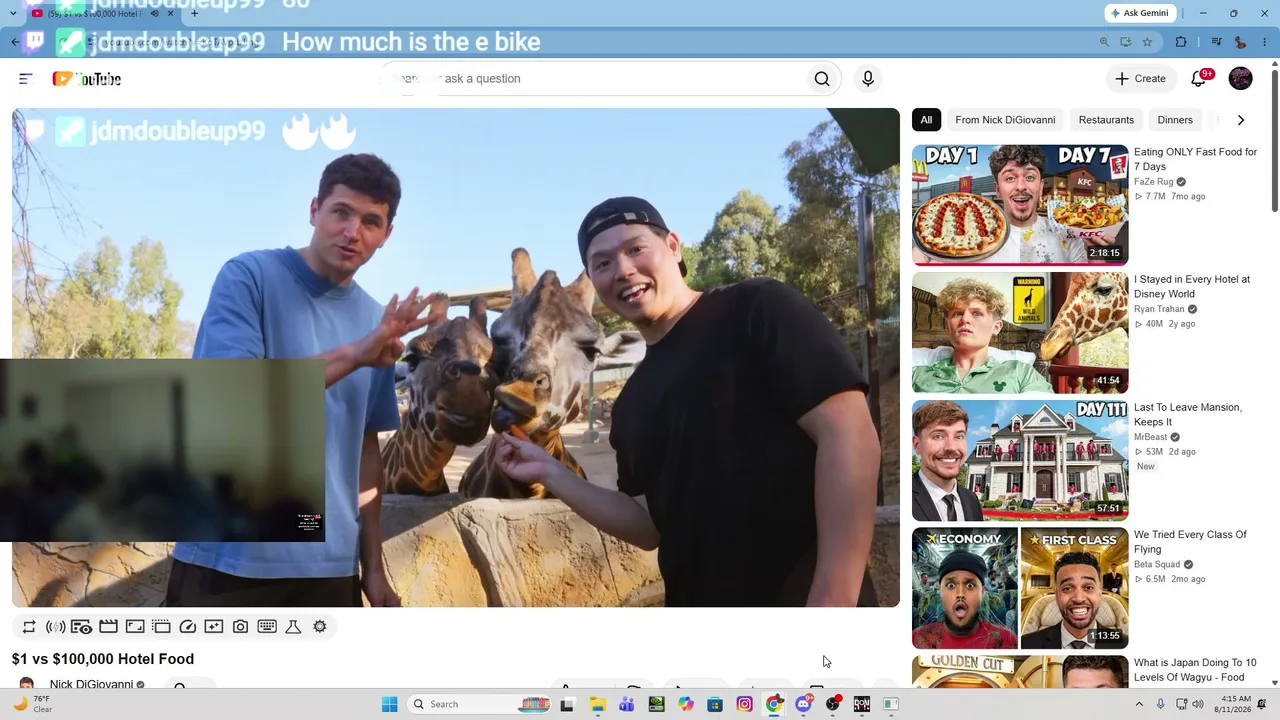Show more filter chips with right arrow
The height and width of the screenshot is (720, 1280).
tap(1241, 120)
